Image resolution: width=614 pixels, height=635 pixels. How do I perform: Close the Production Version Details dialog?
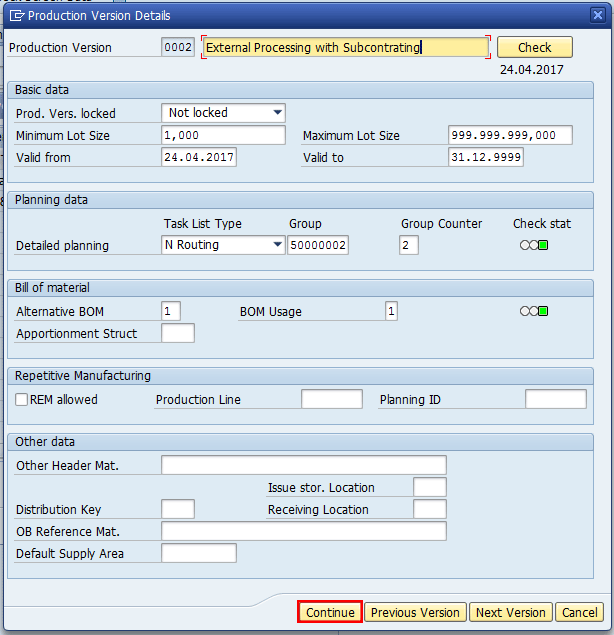click(598, 15)
